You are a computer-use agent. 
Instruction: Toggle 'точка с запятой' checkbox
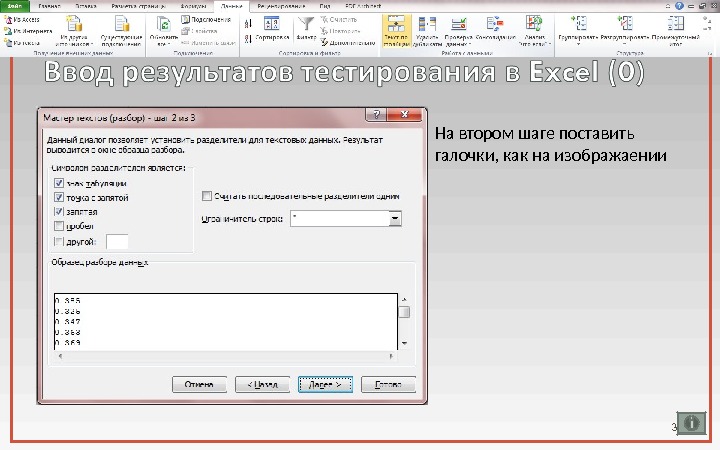[59, 197]
